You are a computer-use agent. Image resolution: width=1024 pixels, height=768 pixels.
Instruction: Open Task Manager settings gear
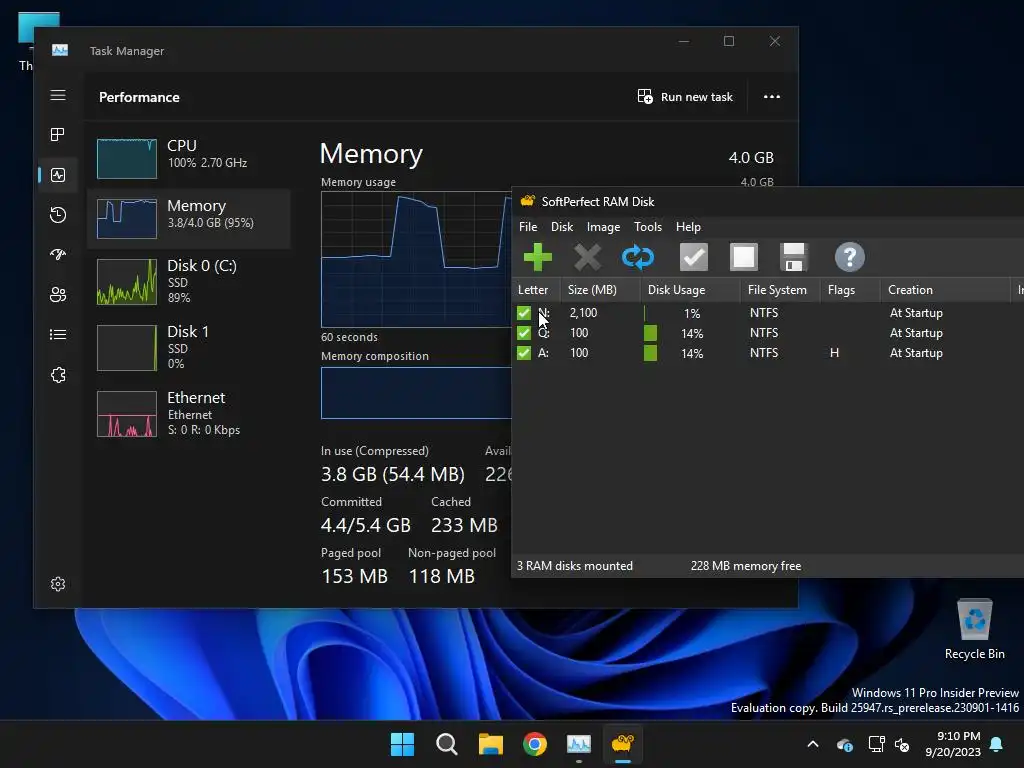tap(58, 584)
